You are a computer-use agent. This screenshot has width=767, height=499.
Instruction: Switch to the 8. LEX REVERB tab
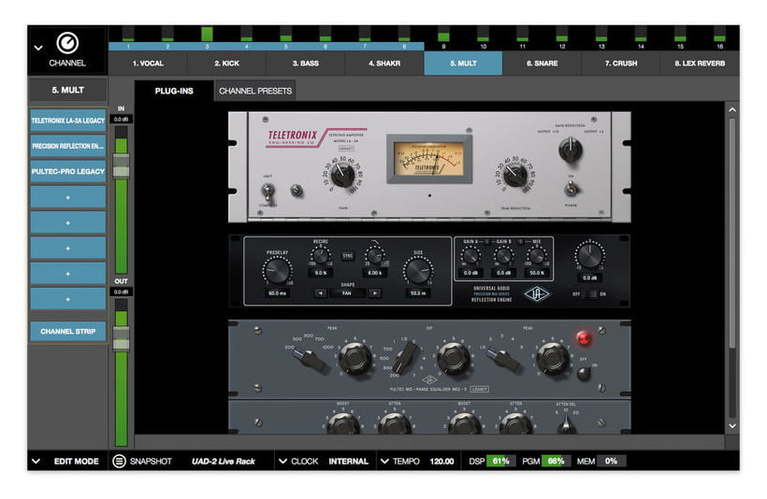pyautogui.click(x=700, y=63)
